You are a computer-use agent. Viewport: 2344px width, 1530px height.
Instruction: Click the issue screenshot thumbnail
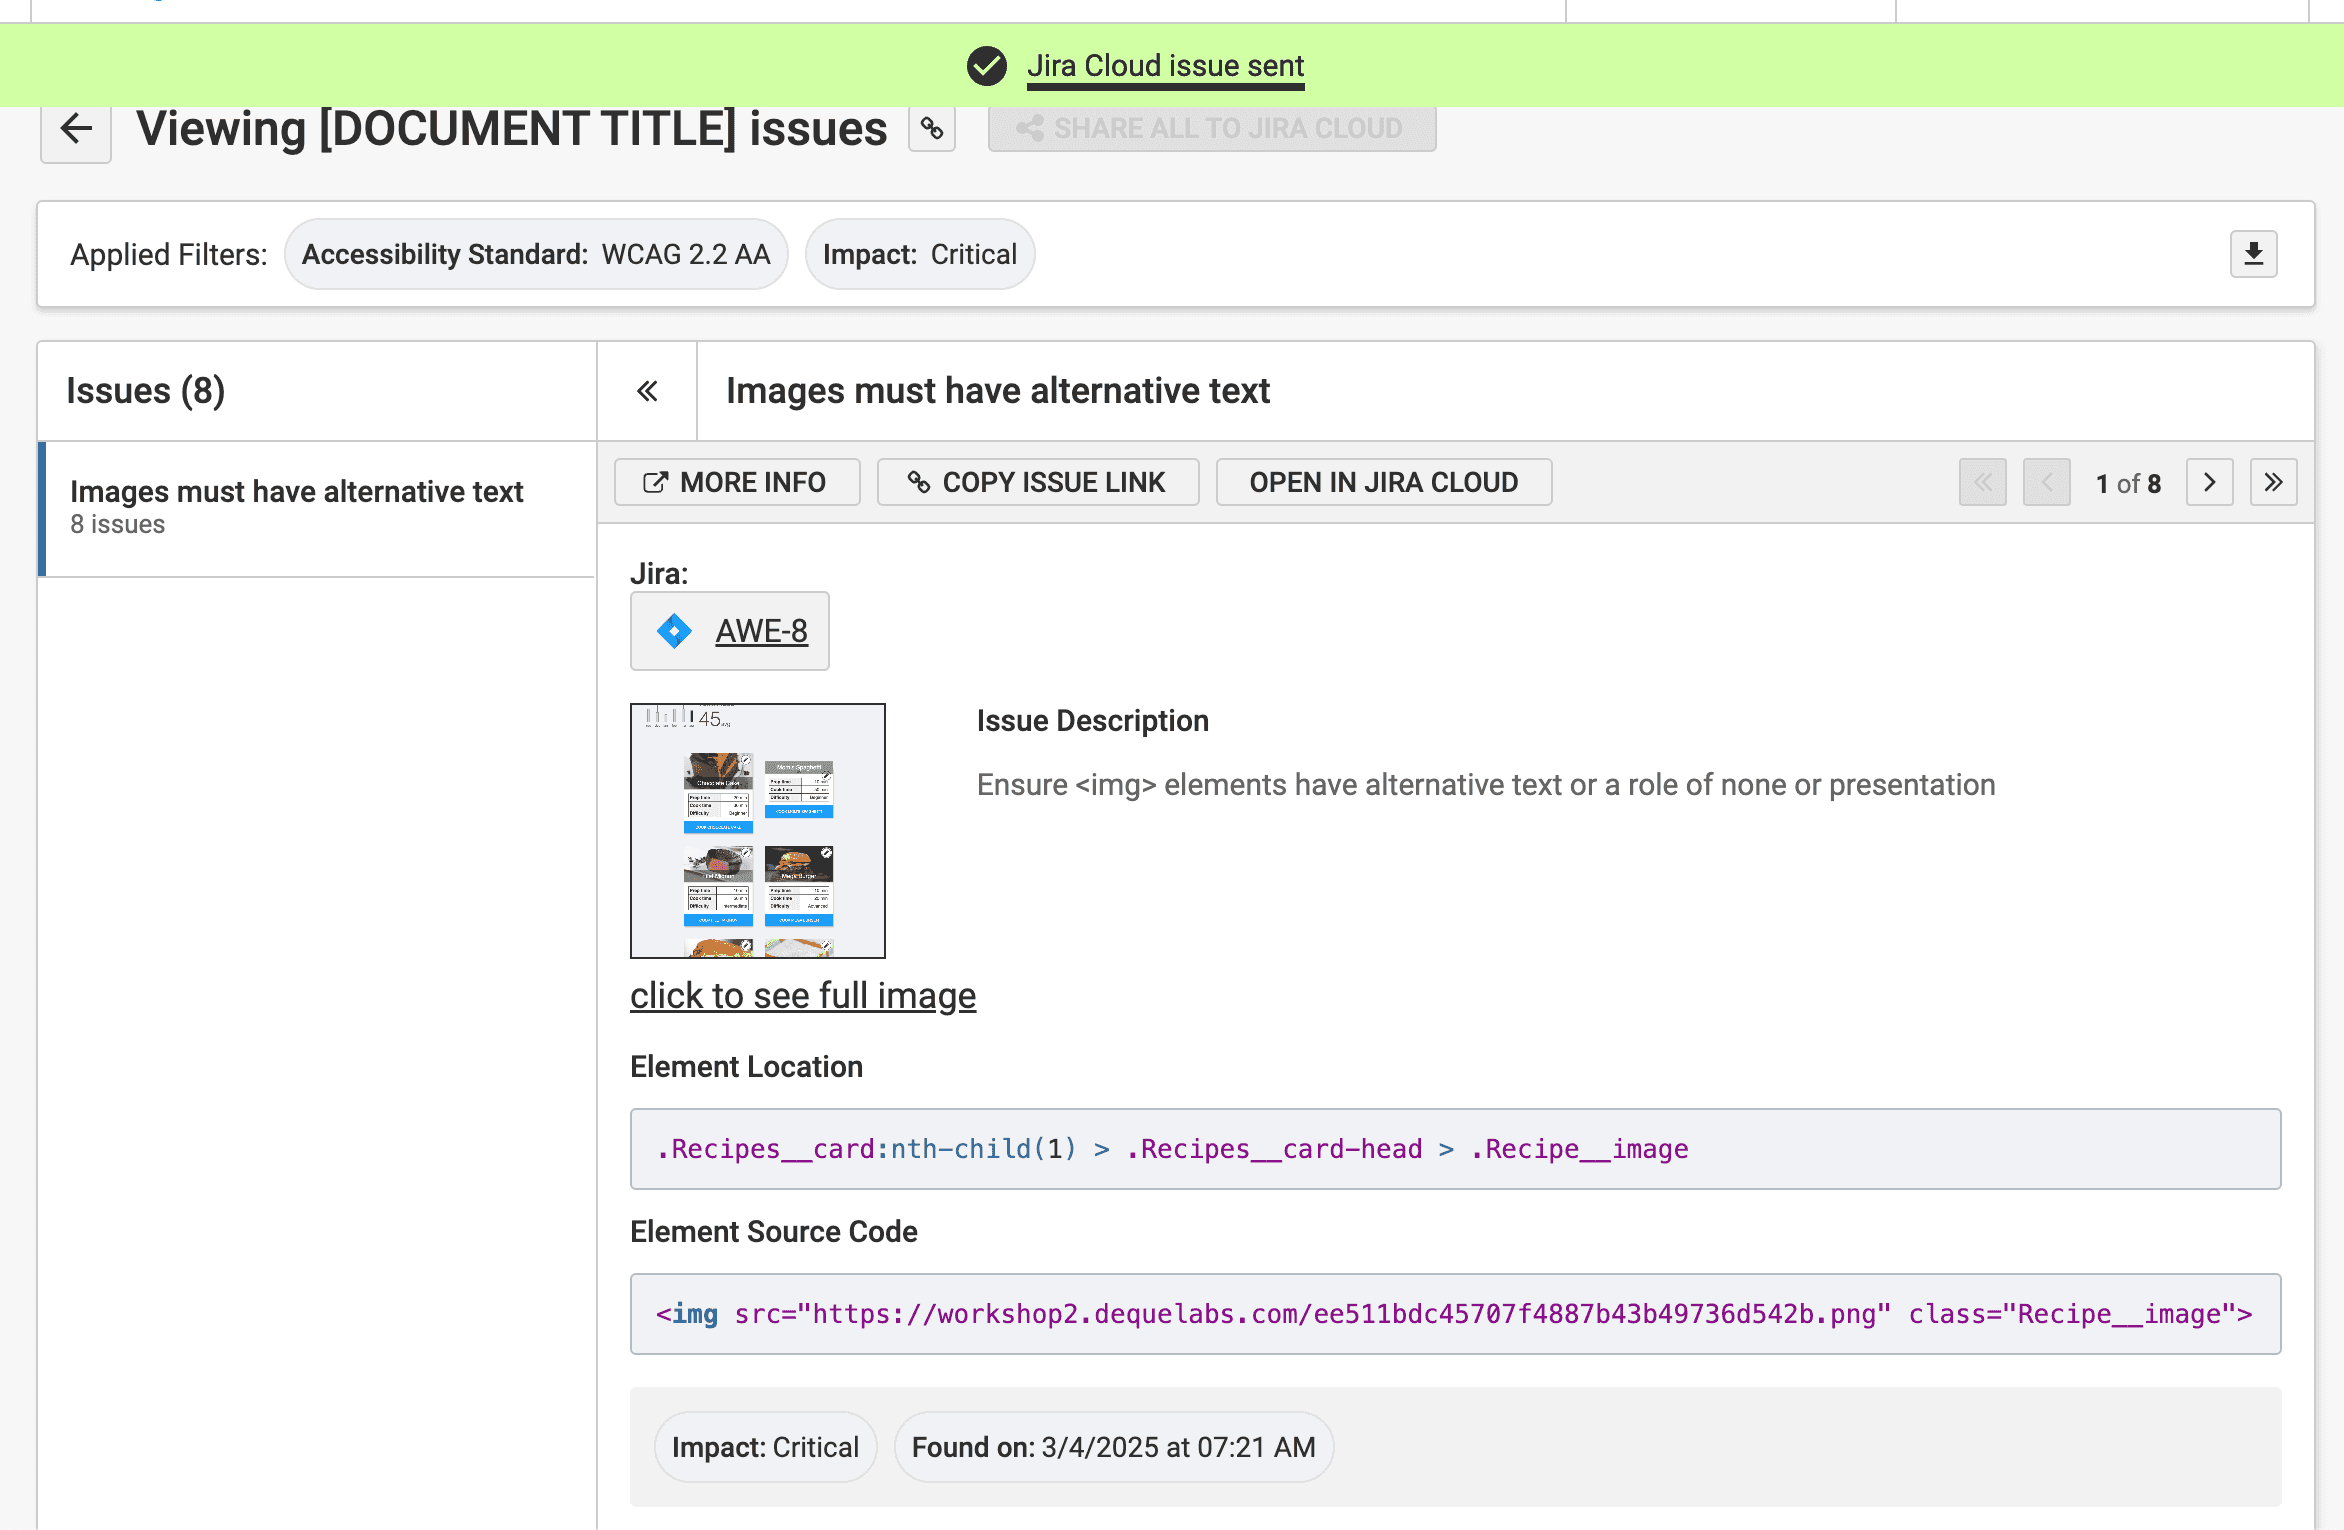[x=757, y=830]
